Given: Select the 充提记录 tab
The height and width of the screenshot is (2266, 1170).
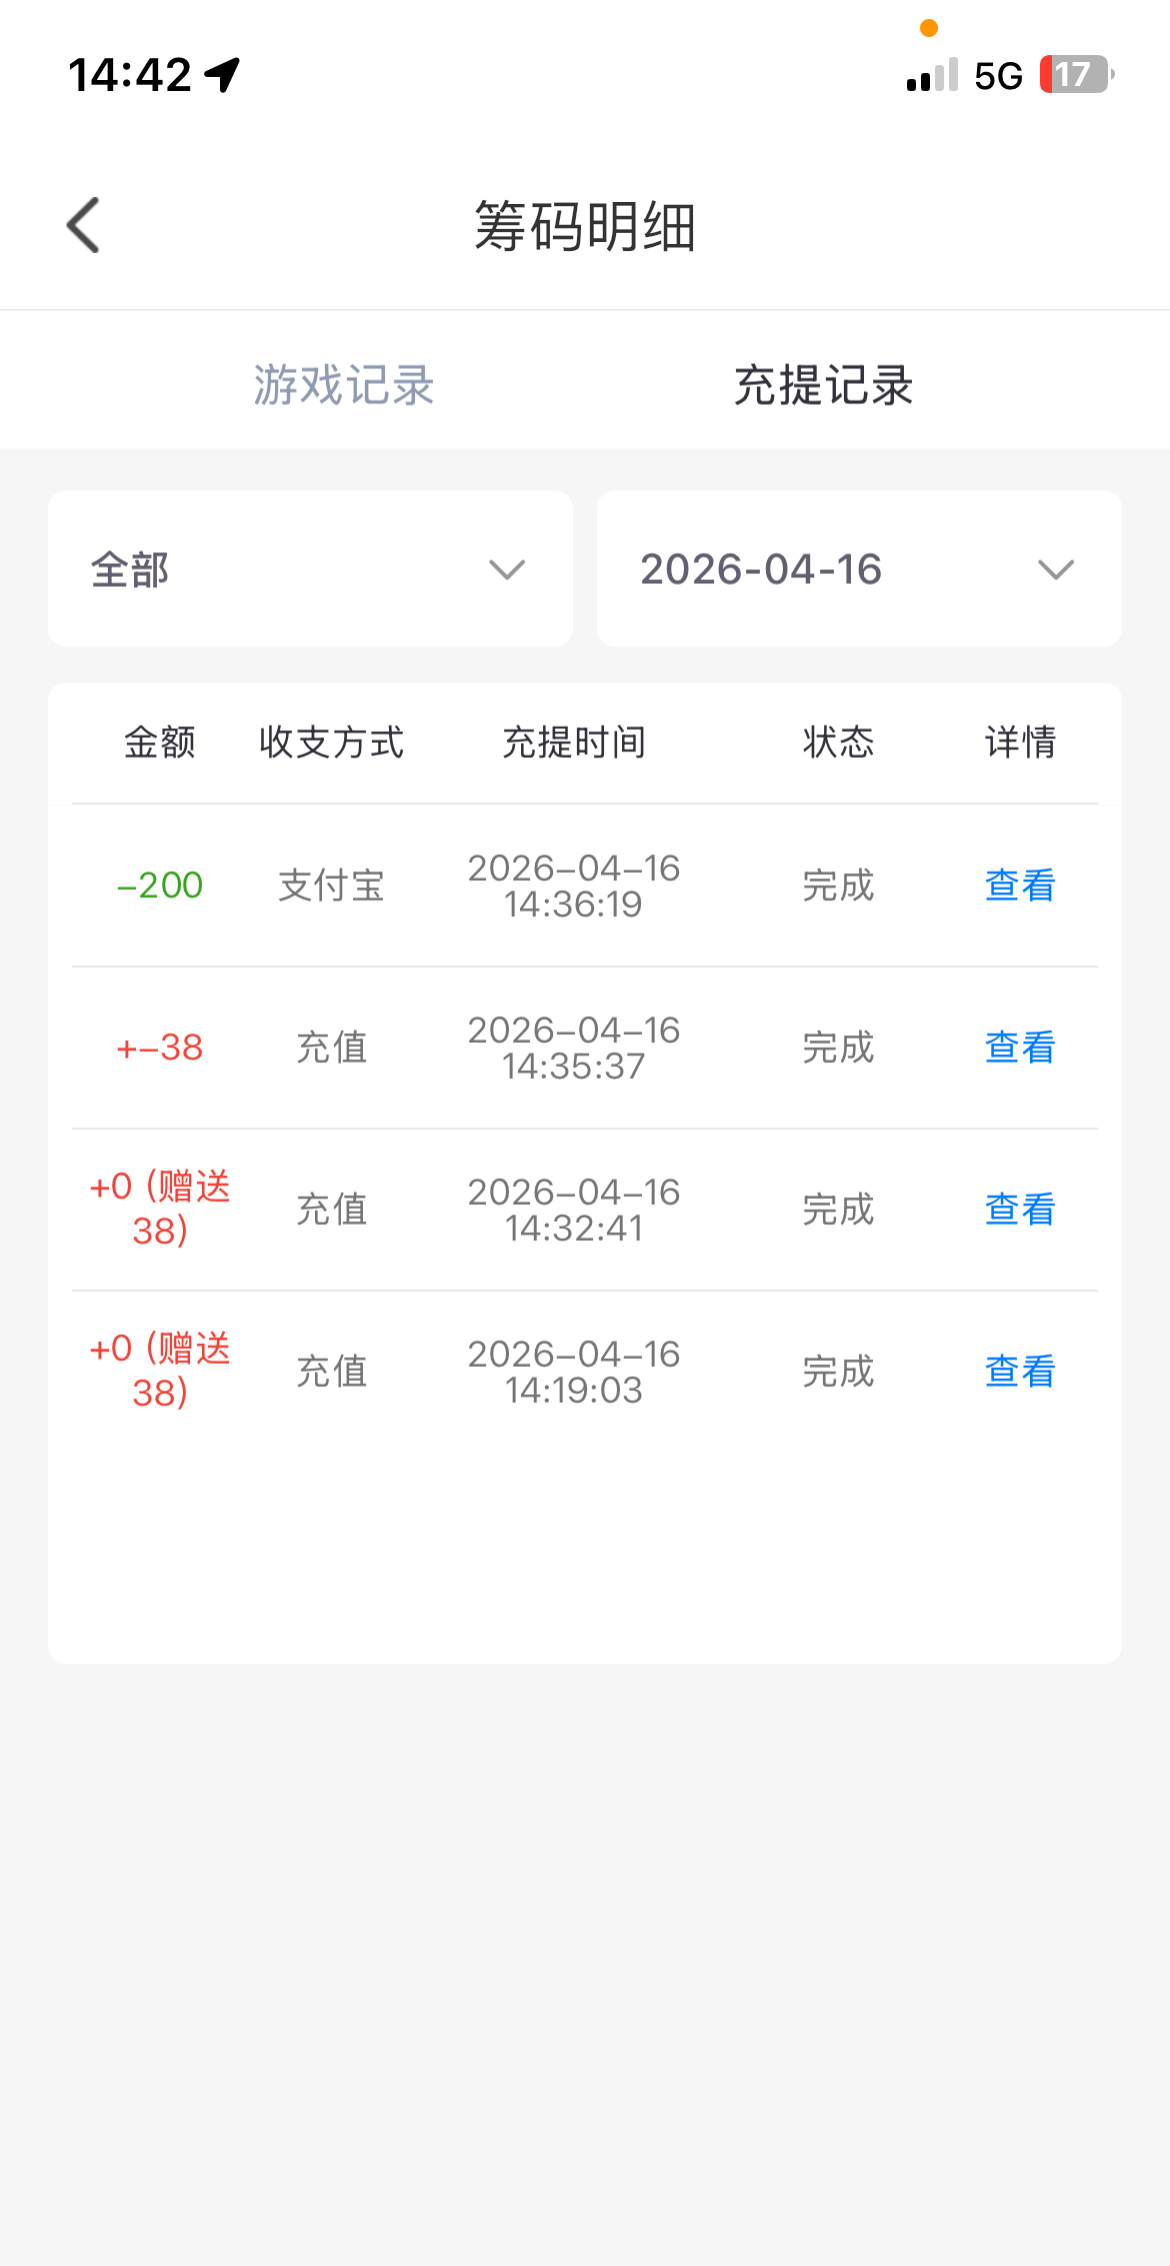Looking at the screenshot, I should (x=823, y=385).
